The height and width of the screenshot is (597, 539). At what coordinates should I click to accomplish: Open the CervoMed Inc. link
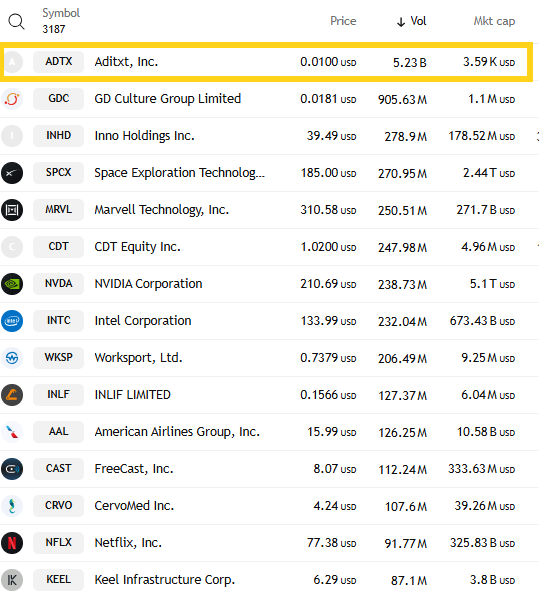[134, 506]
